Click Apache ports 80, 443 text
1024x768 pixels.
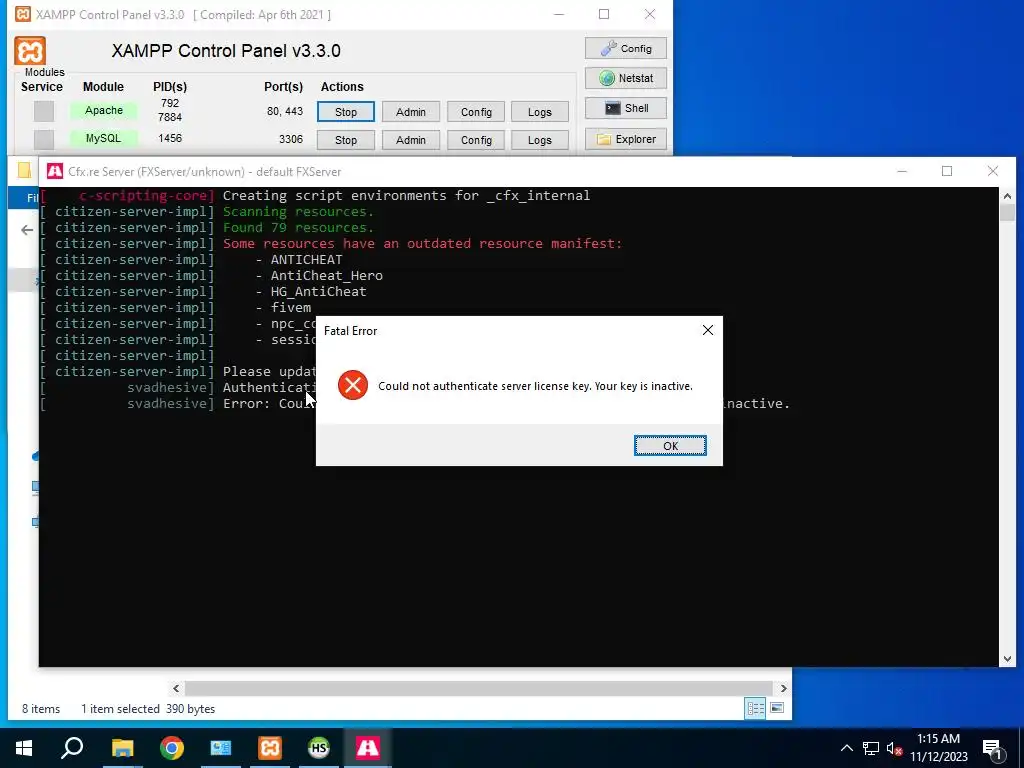pos(285,111)
